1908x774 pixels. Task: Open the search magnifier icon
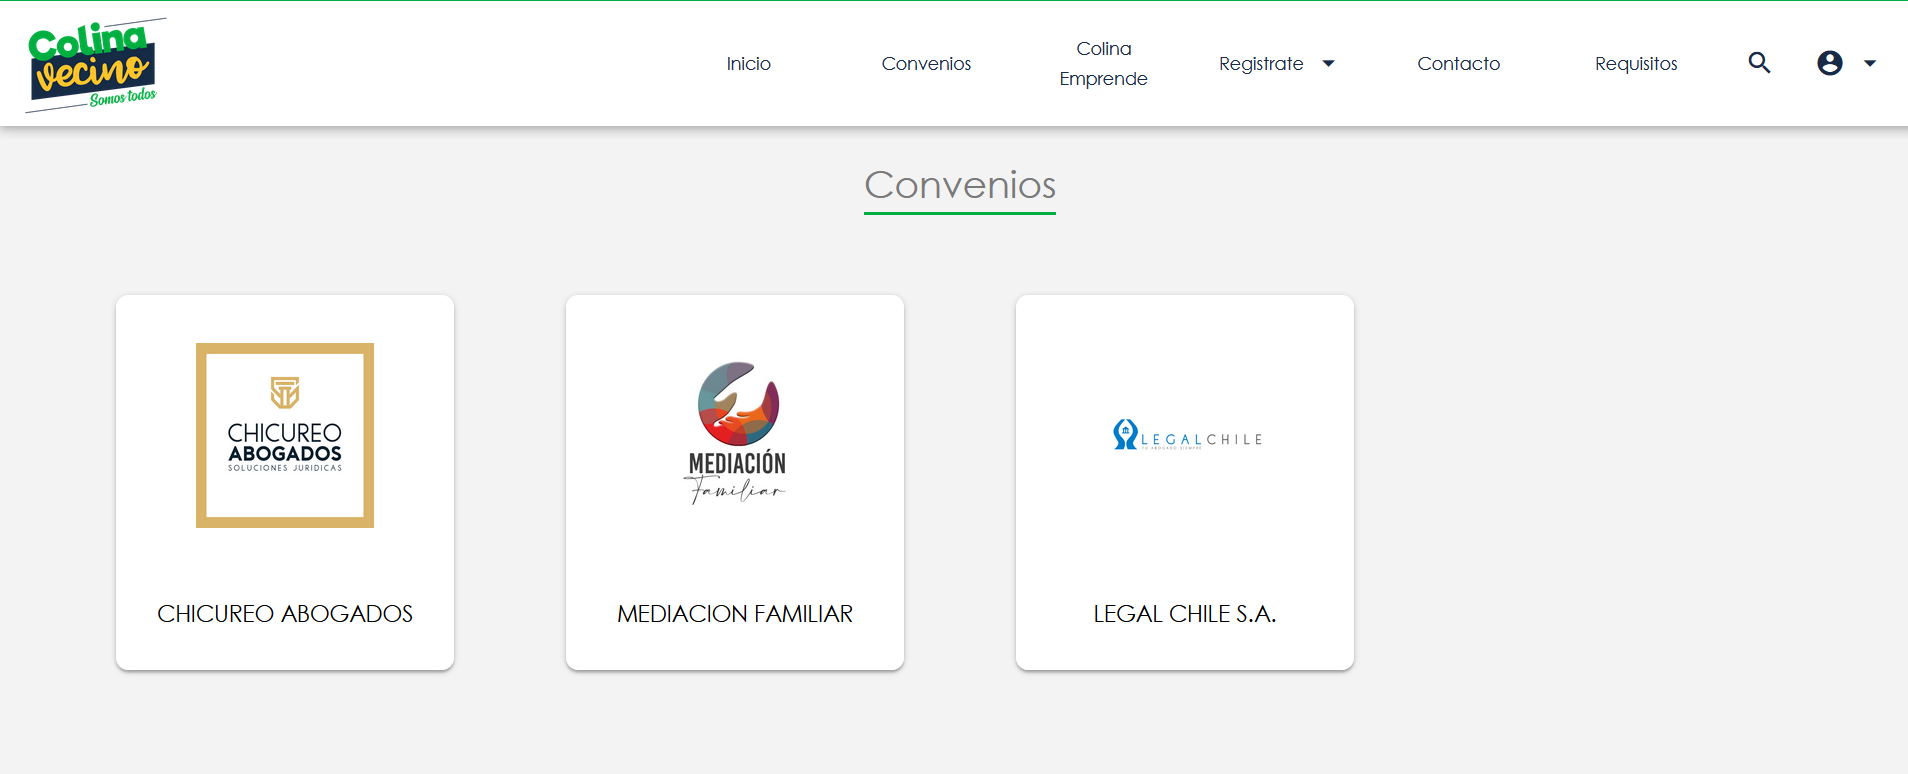coord(1759,63)
